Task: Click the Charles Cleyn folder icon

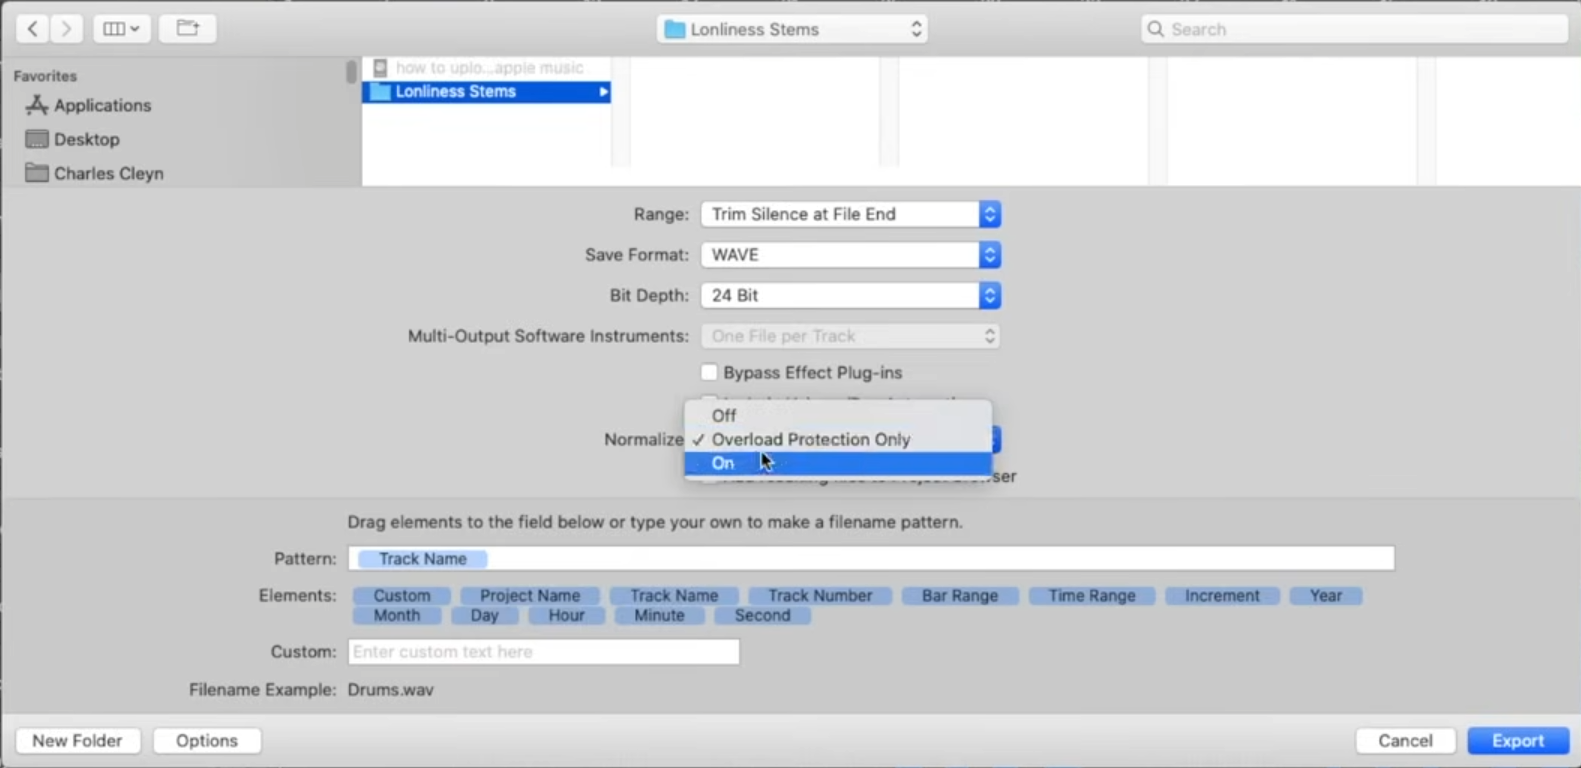Action: tap(37, 173)
